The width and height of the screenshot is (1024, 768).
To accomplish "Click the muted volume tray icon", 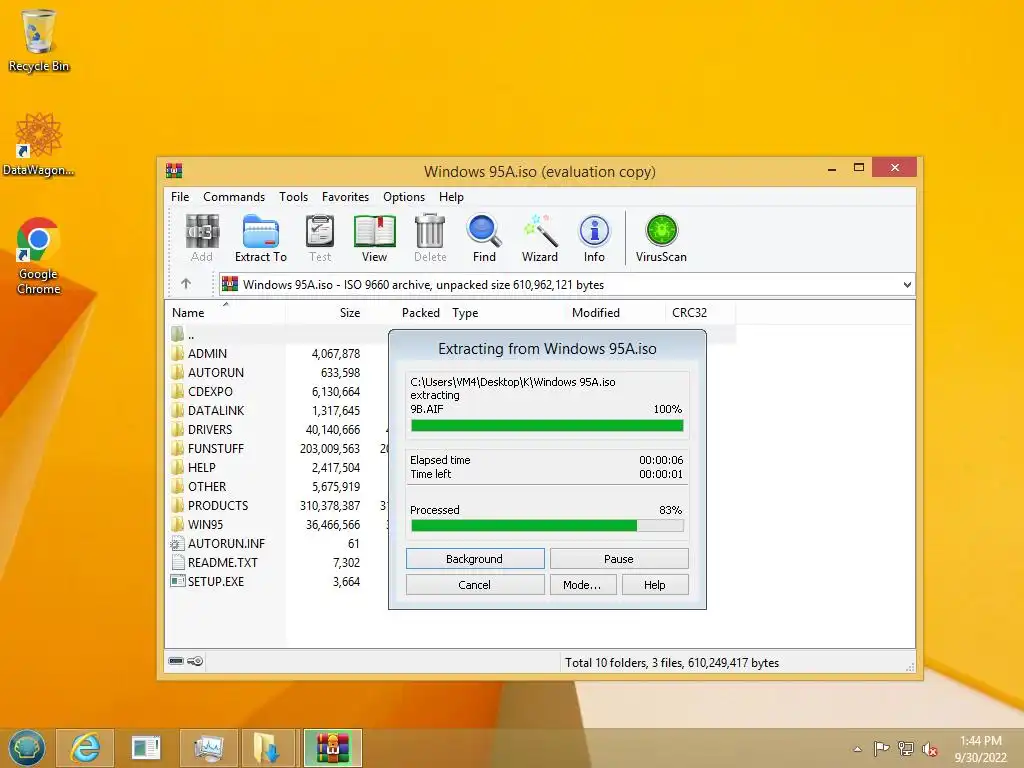I will 929,748.
